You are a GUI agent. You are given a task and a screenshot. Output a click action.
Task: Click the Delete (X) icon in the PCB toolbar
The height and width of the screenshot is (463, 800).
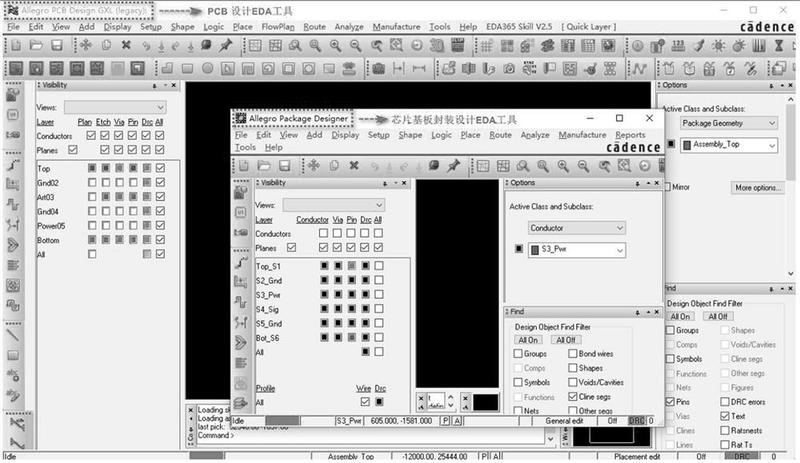click(x=125, y=46)
